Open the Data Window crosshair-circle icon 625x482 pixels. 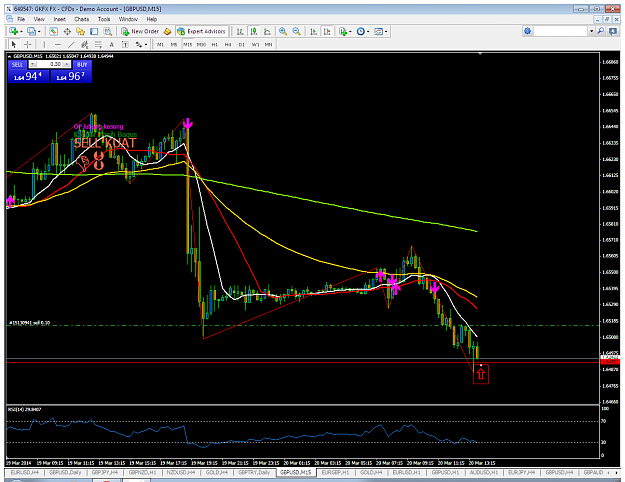coord(67,31)
